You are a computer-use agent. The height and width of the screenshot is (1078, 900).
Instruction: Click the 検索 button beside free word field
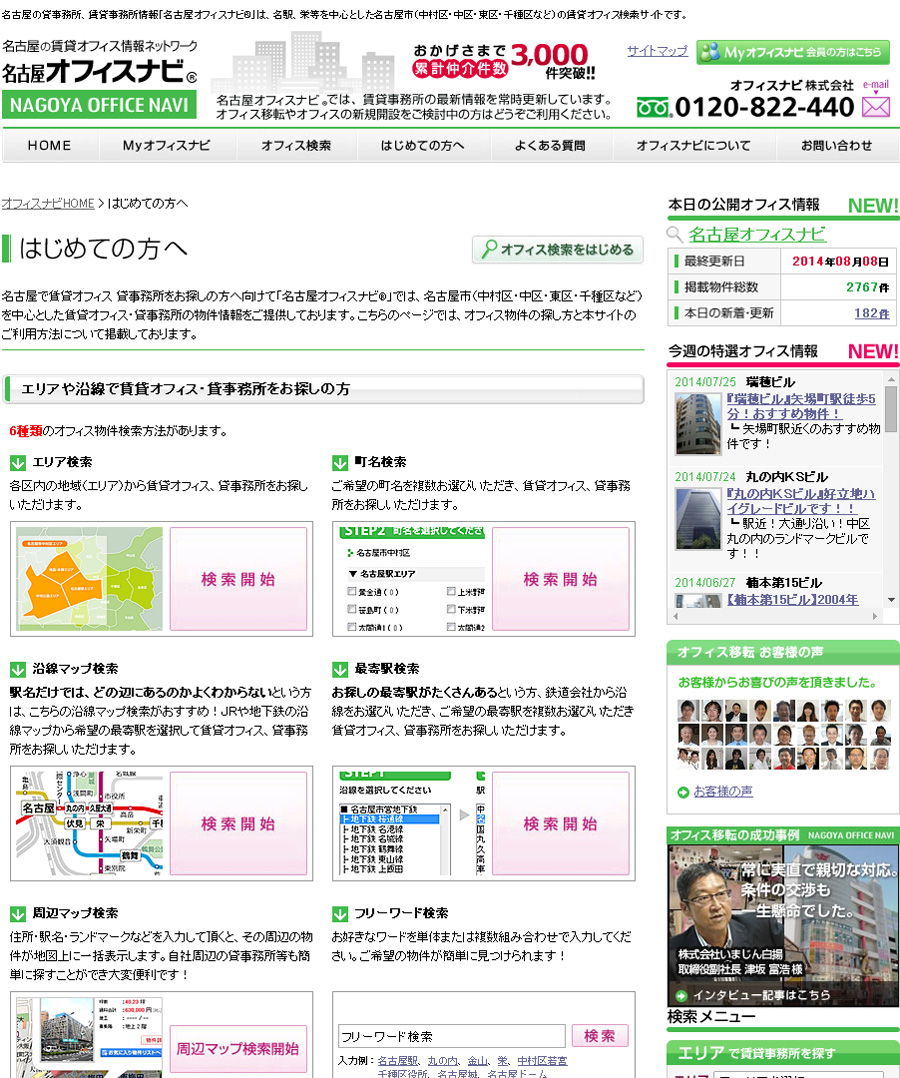[x=600, y=1036]
